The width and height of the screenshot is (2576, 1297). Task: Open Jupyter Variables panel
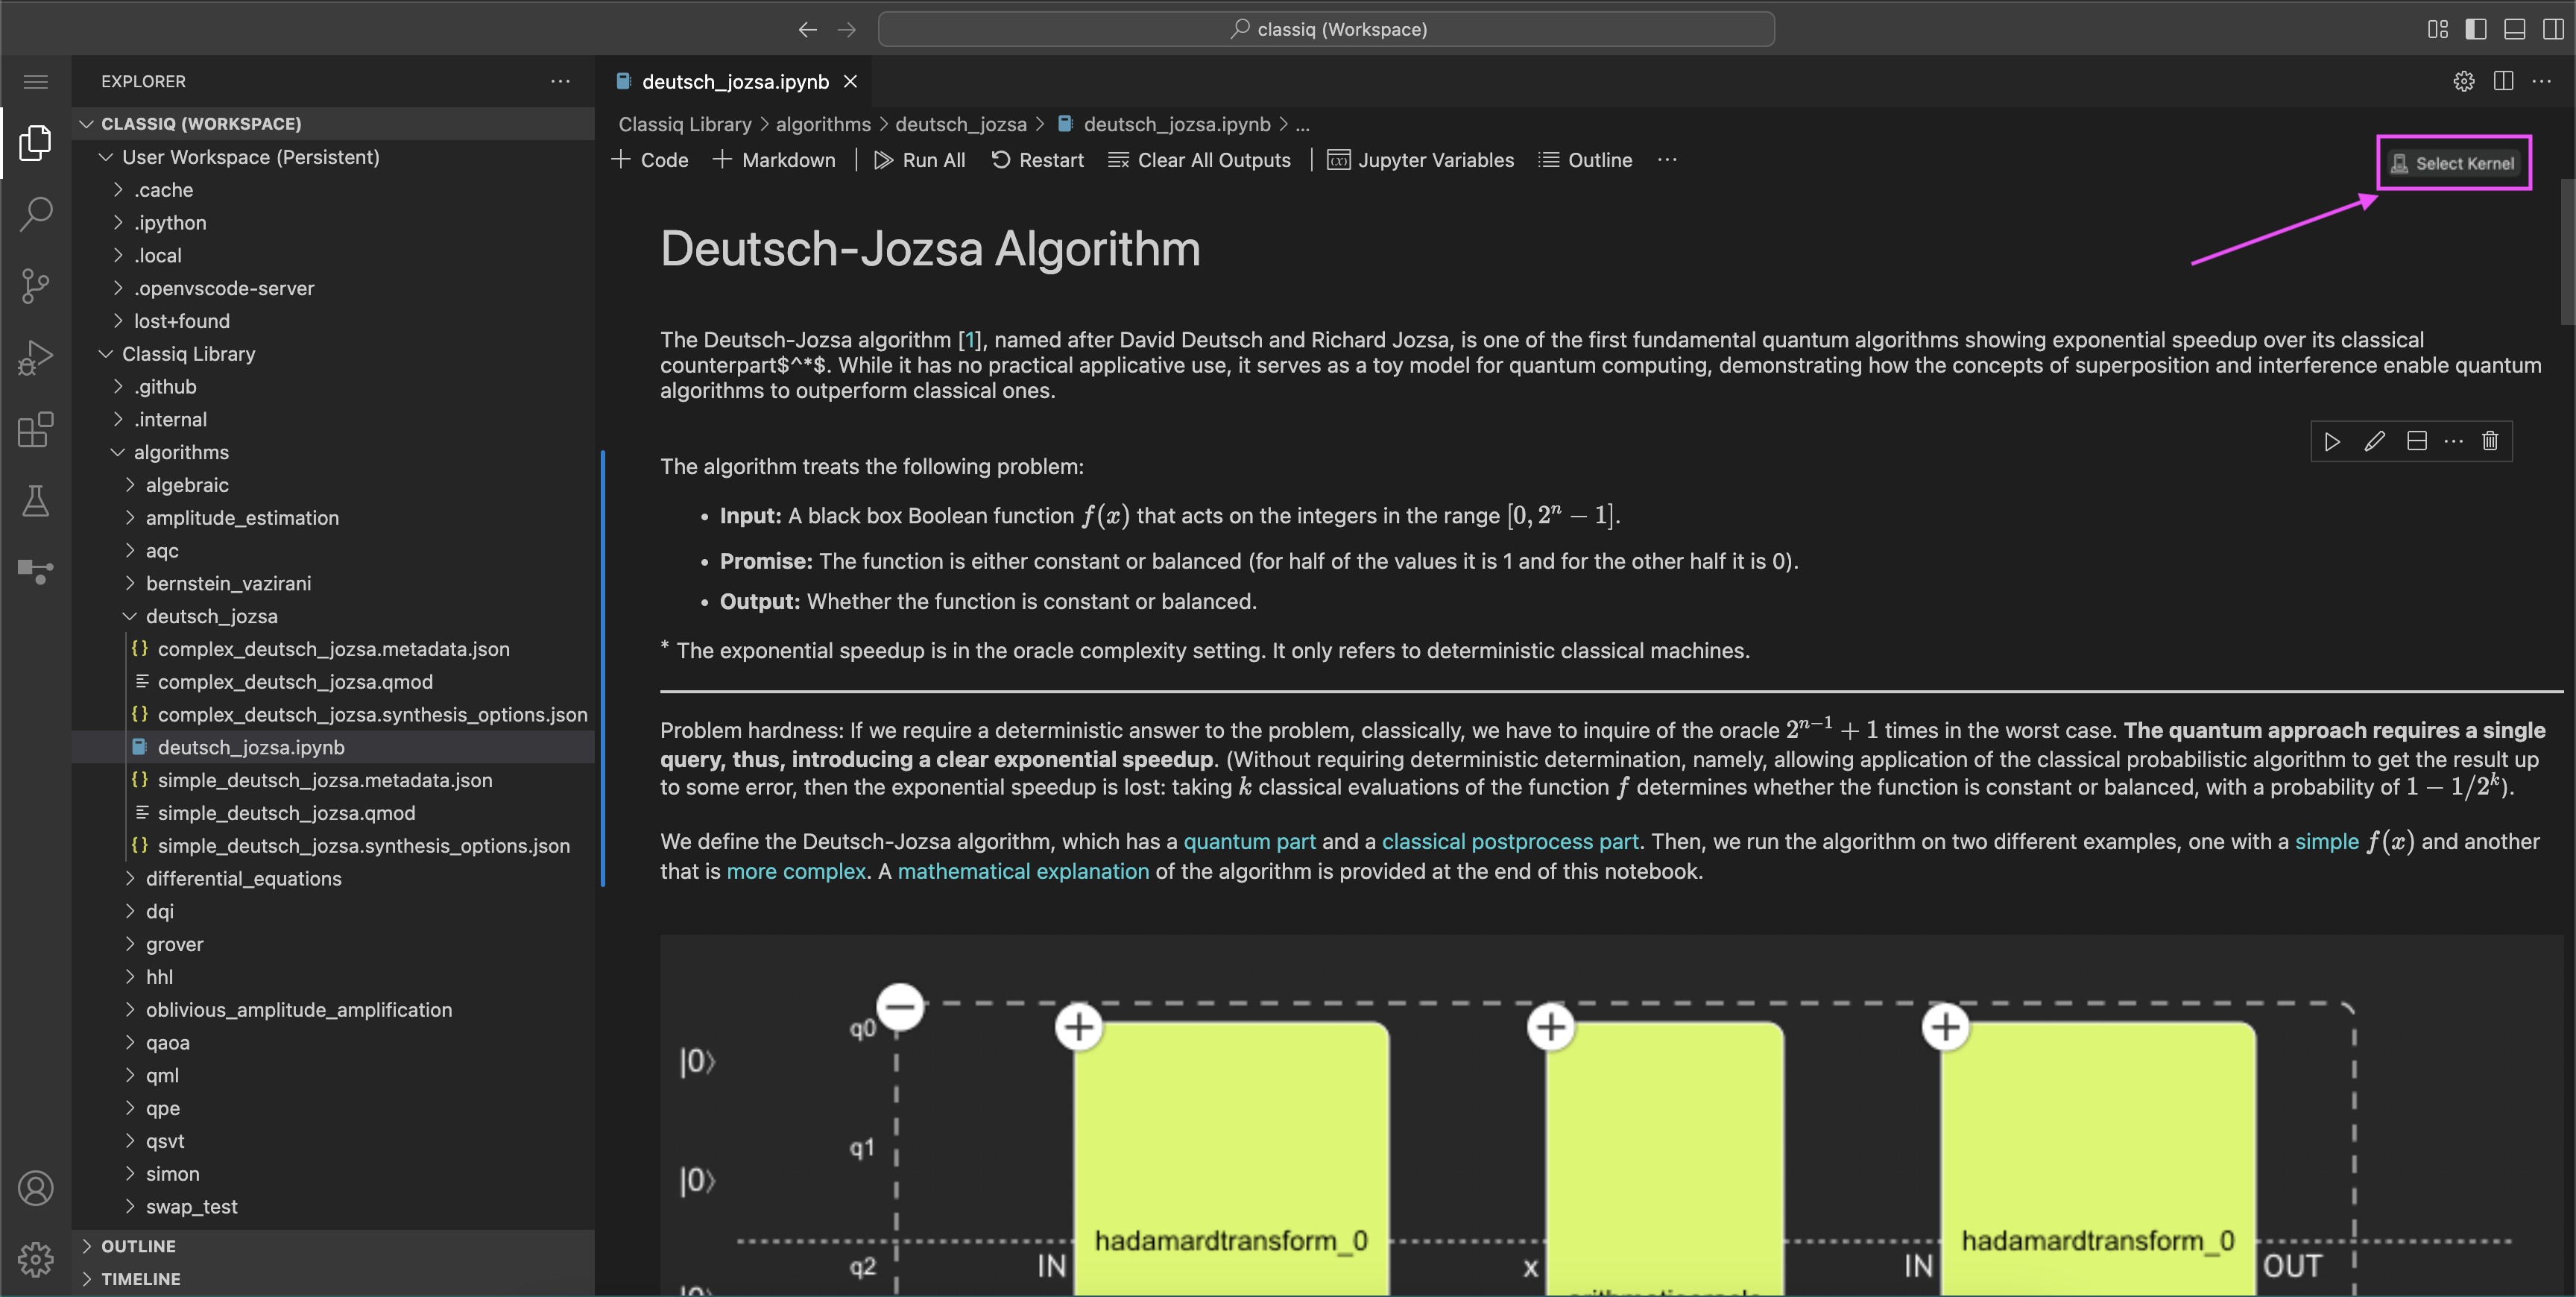[x=1418, y=160]
